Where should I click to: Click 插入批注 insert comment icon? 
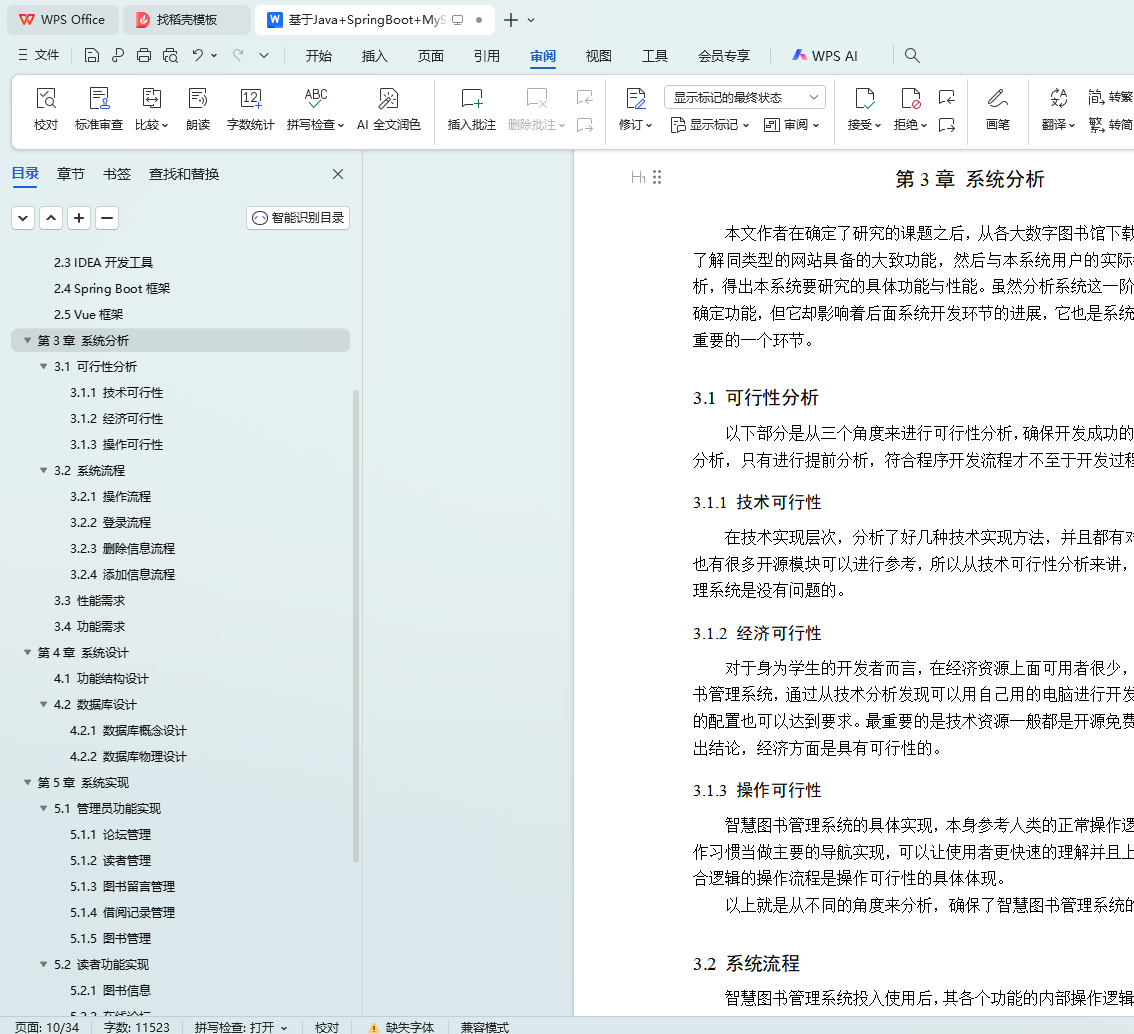coord(472,109)
